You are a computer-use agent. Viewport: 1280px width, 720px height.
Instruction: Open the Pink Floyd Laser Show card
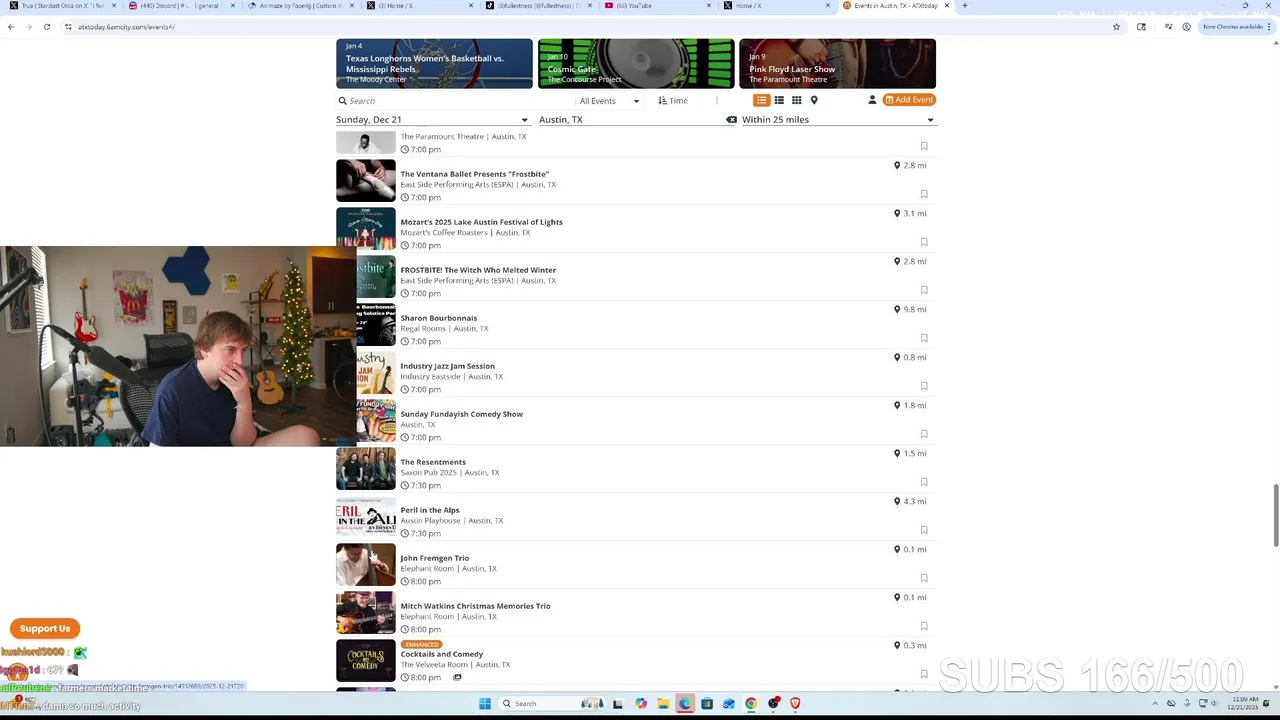tap(837, 64)
